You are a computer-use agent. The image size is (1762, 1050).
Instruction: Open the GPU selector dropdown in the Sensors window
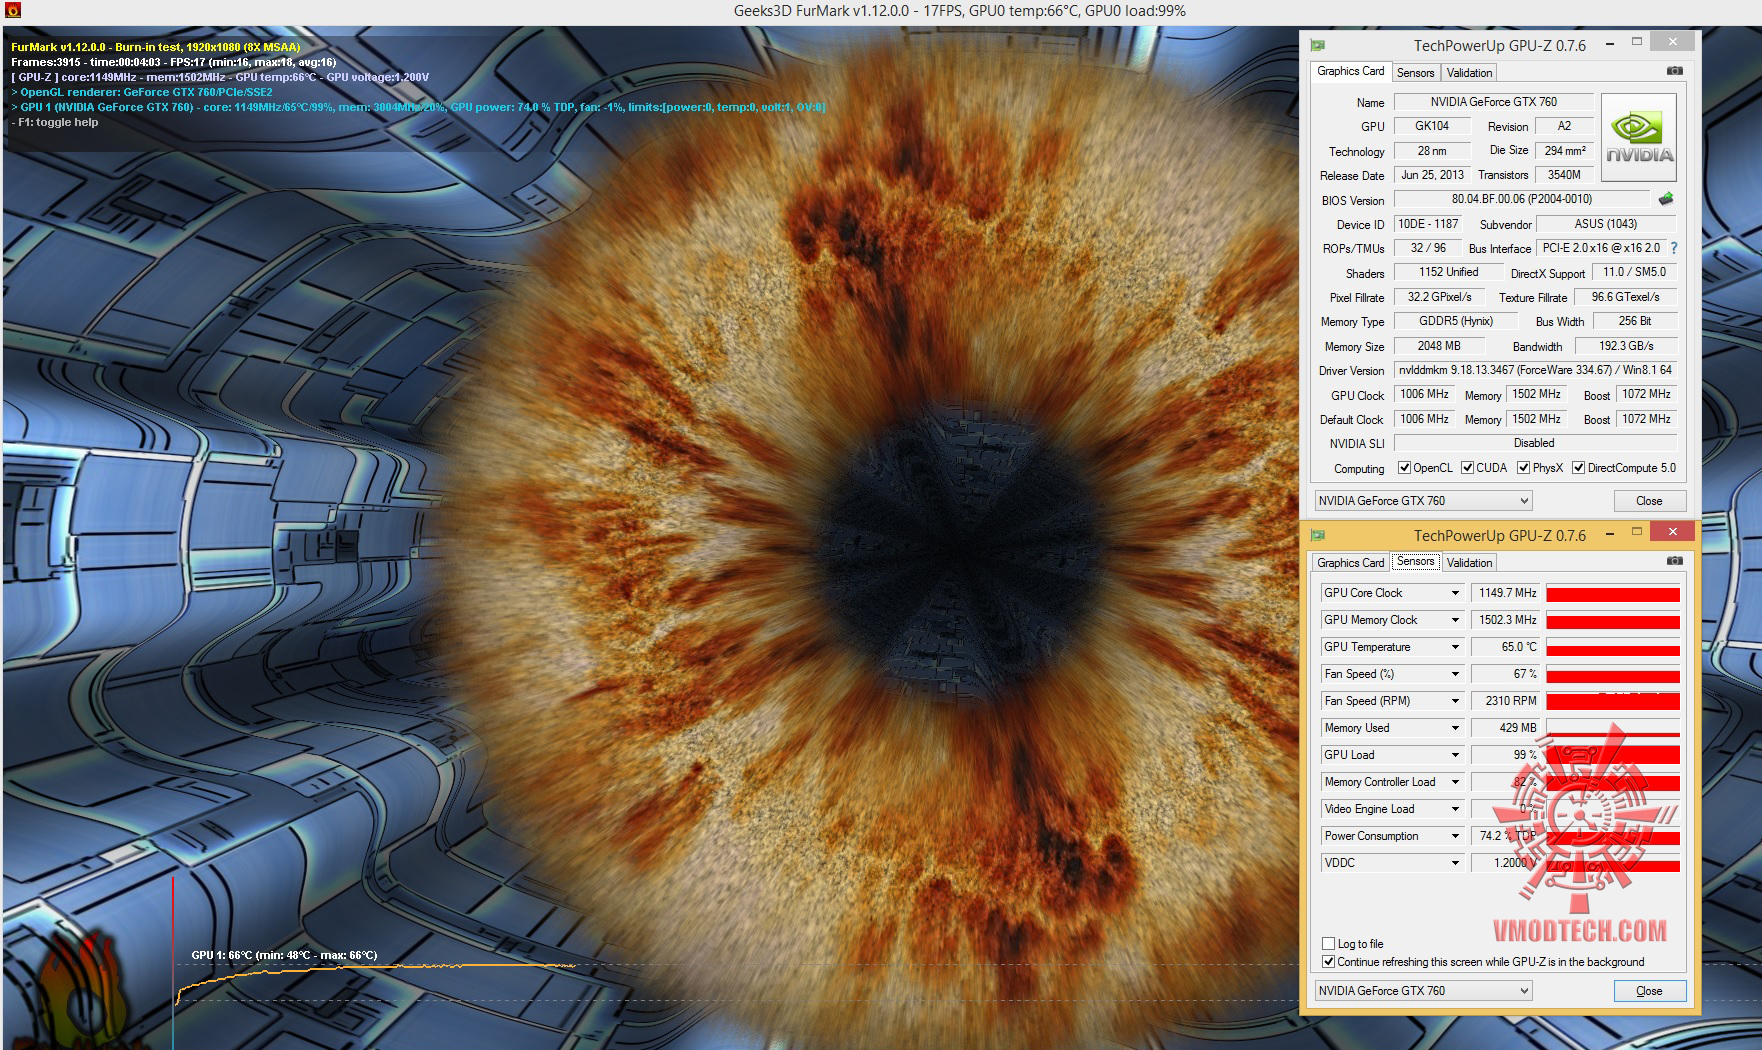point(1423,991)
